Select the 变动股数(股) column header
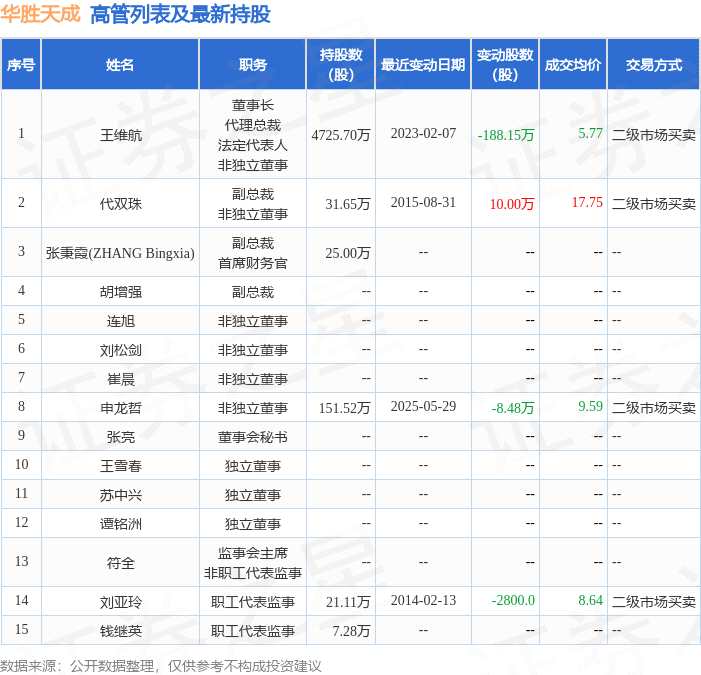Viewport: 701px width, 675px height. coord(505,65)
